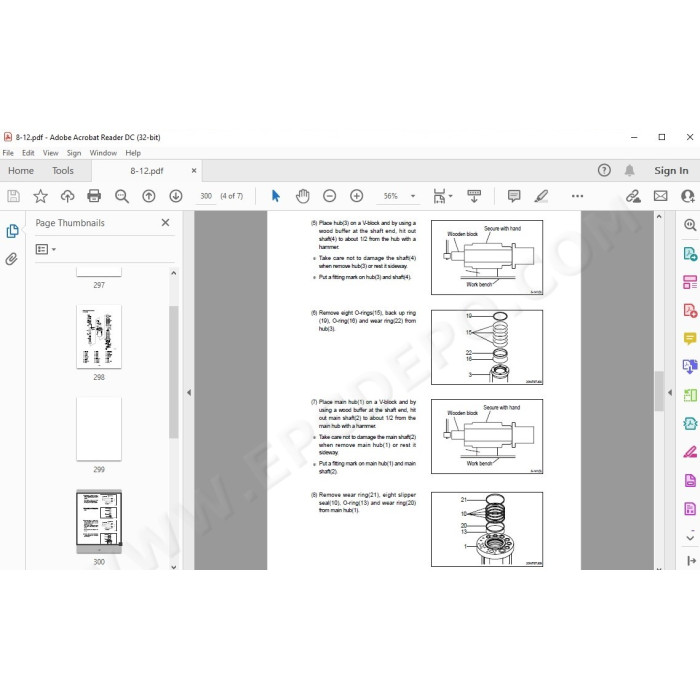
Task: Open the Window menu
Action: pos(103,153)
